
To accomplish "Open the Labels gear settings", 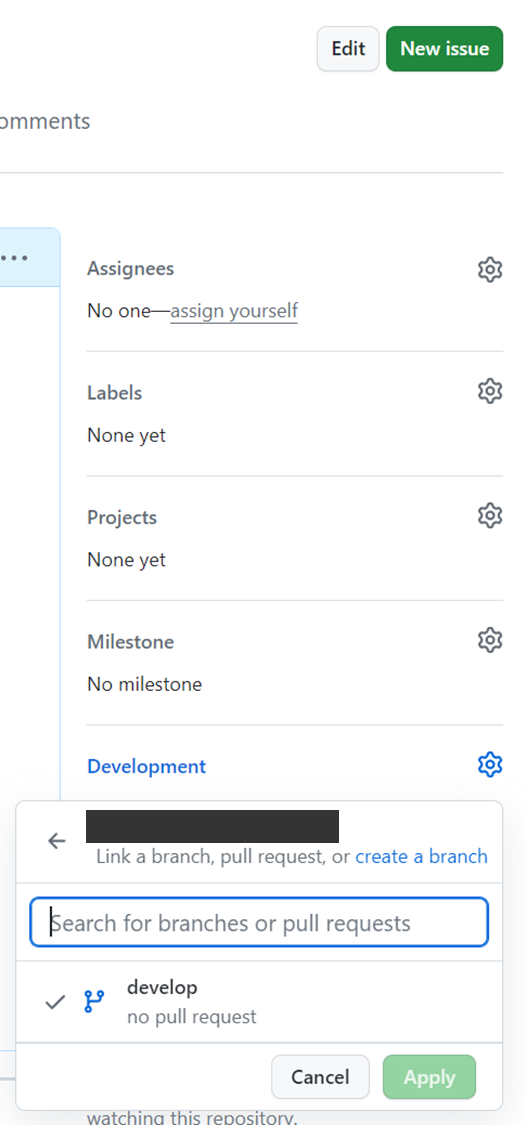I will [489, 391].
